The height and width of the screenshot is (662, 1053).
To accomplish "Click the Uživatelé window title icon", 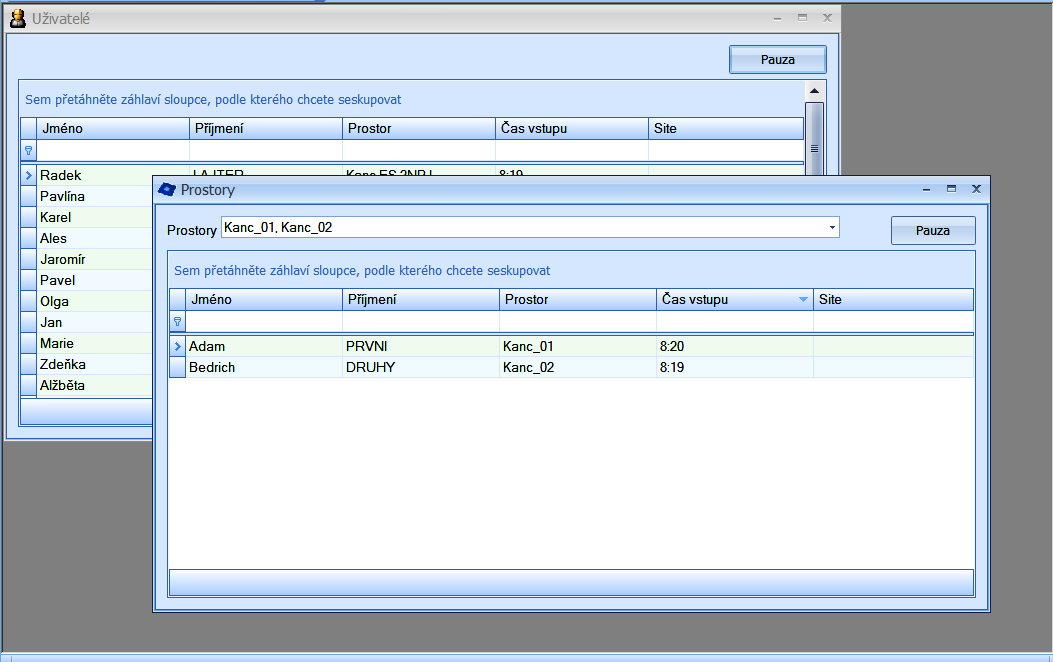I will (17, 18).
